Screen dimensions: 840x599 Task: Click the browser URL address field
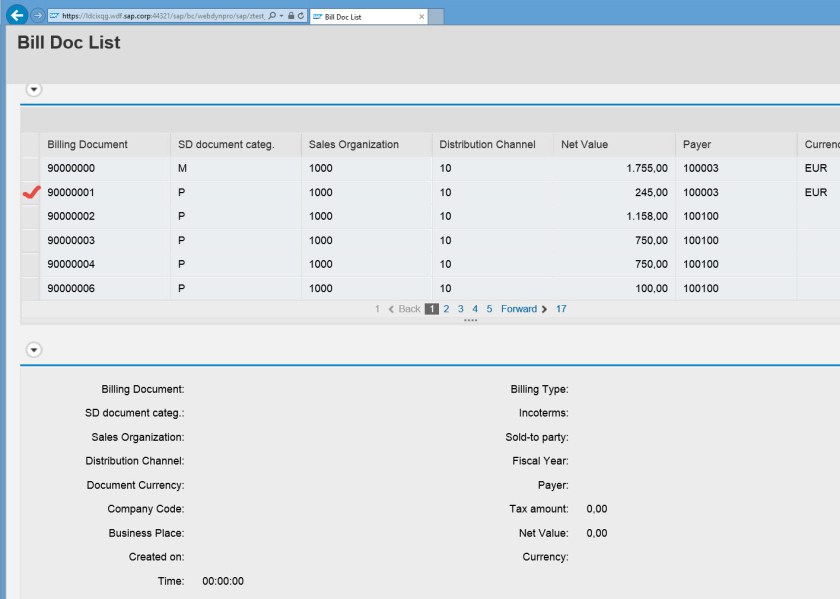pyautogui.click(x=160, y=17)
